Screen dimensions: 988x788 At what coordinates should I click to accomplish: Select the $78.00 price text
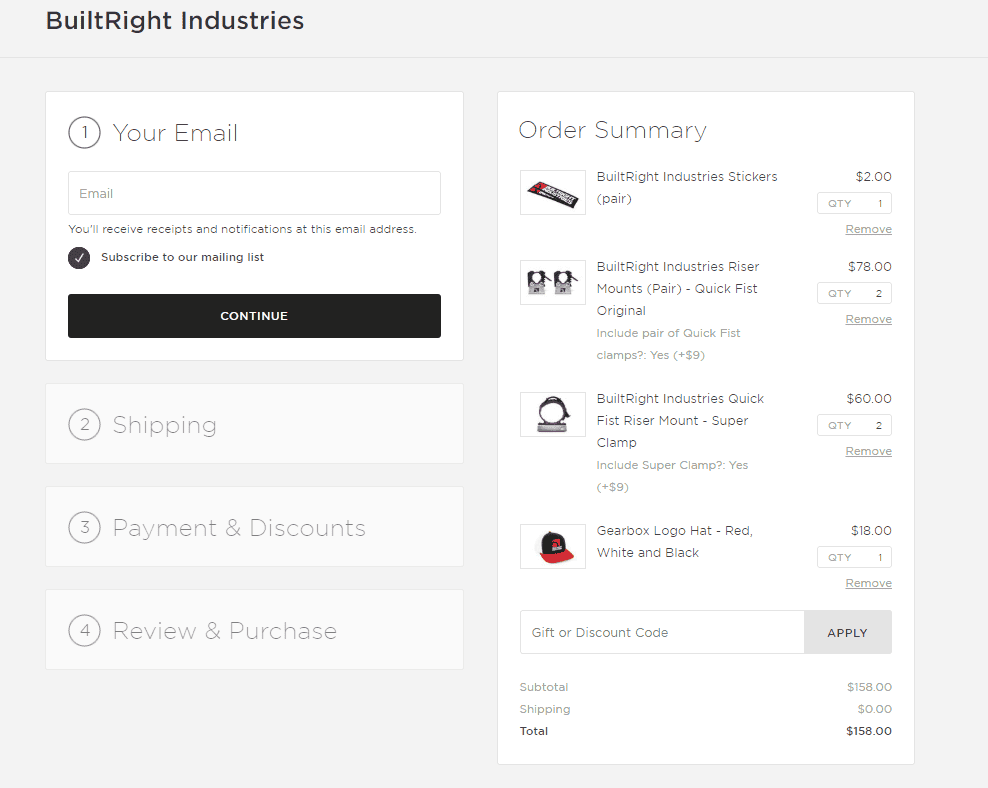pos(870,266)
